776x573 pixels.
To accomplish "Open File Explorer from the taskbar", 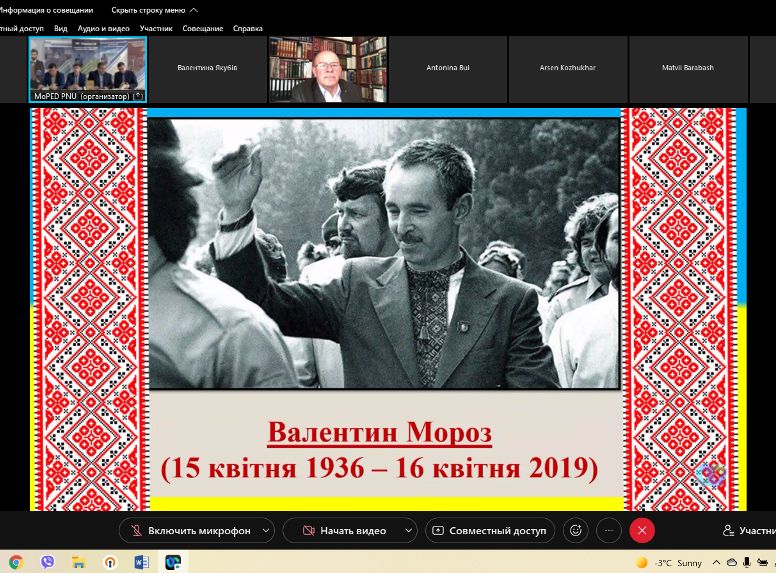I will coord(78,562).
